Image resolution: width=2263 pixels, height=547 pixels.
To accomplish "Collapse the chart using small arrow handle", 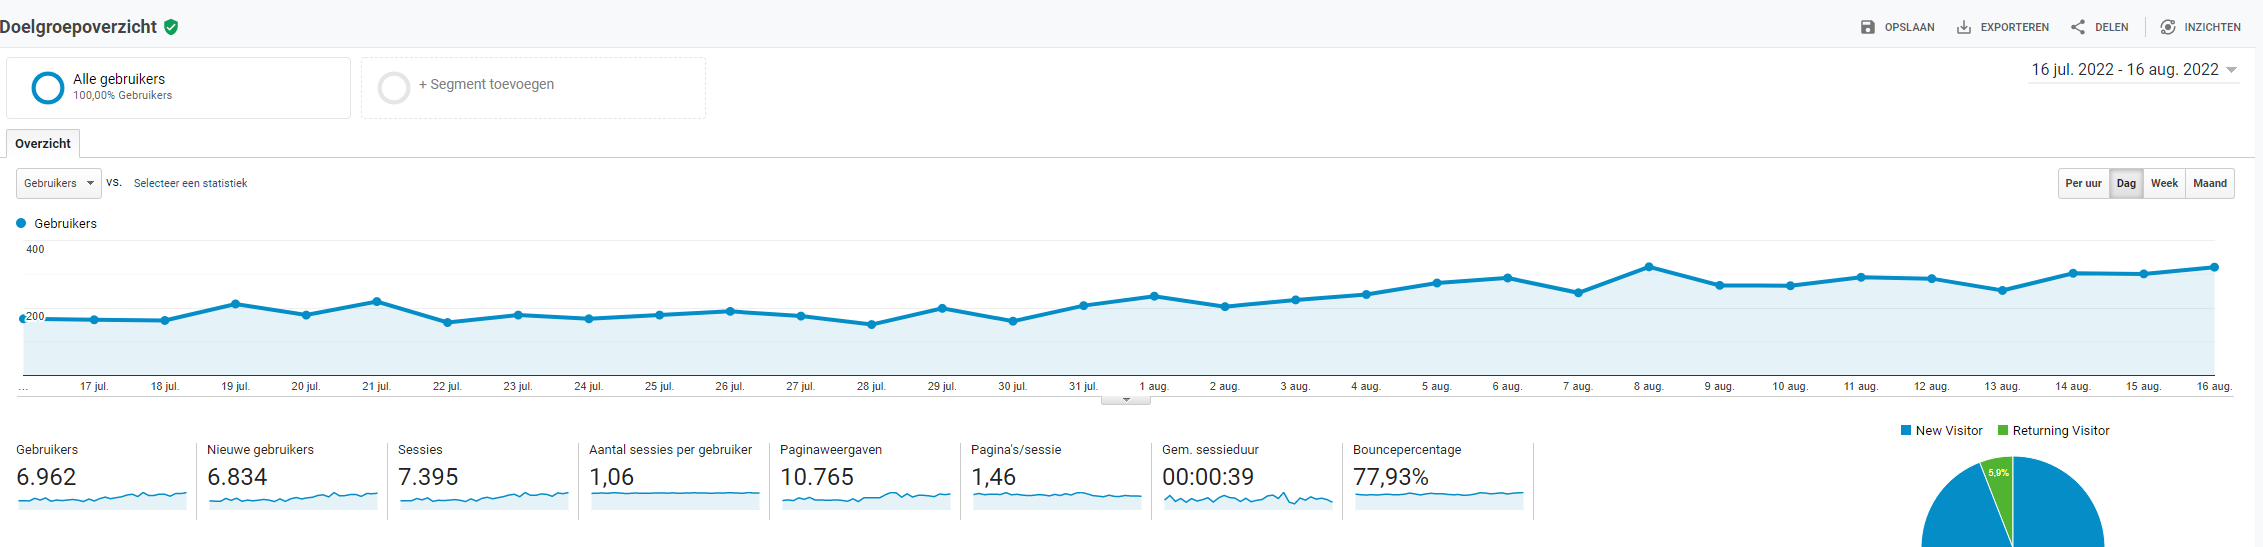I will click(x=1126, y=400).
